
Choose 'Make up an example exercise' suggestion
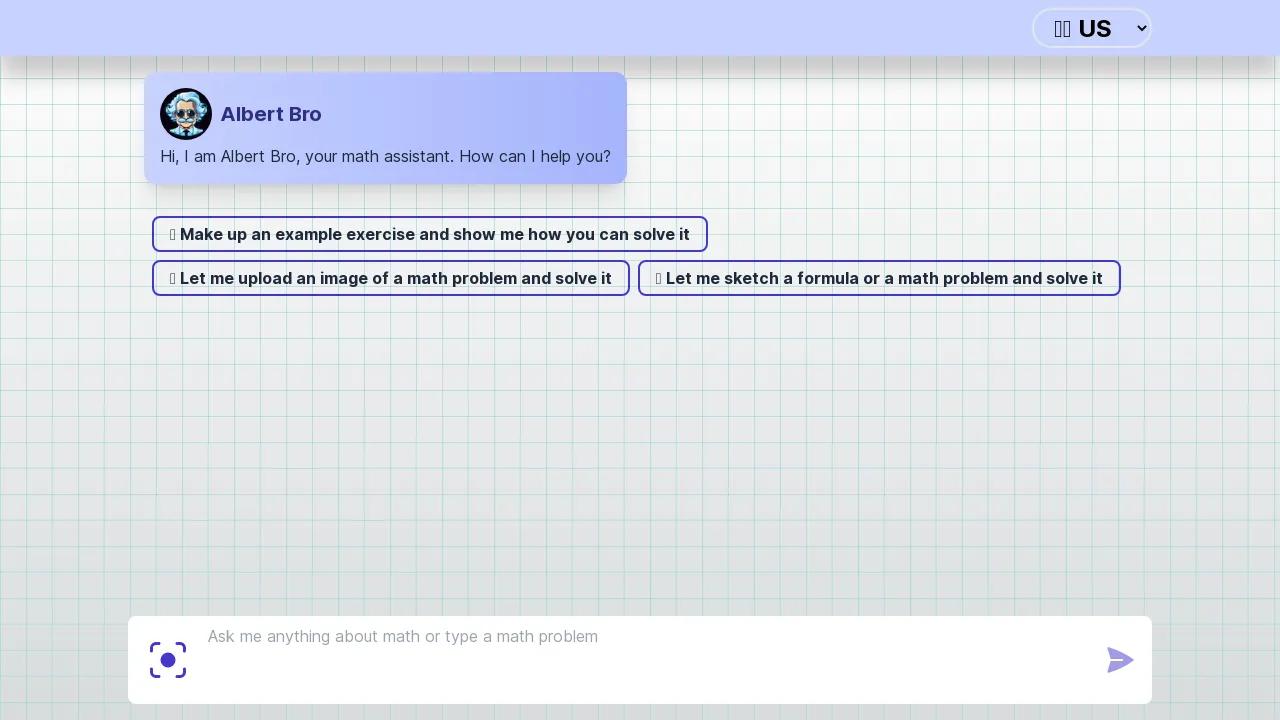430,234
